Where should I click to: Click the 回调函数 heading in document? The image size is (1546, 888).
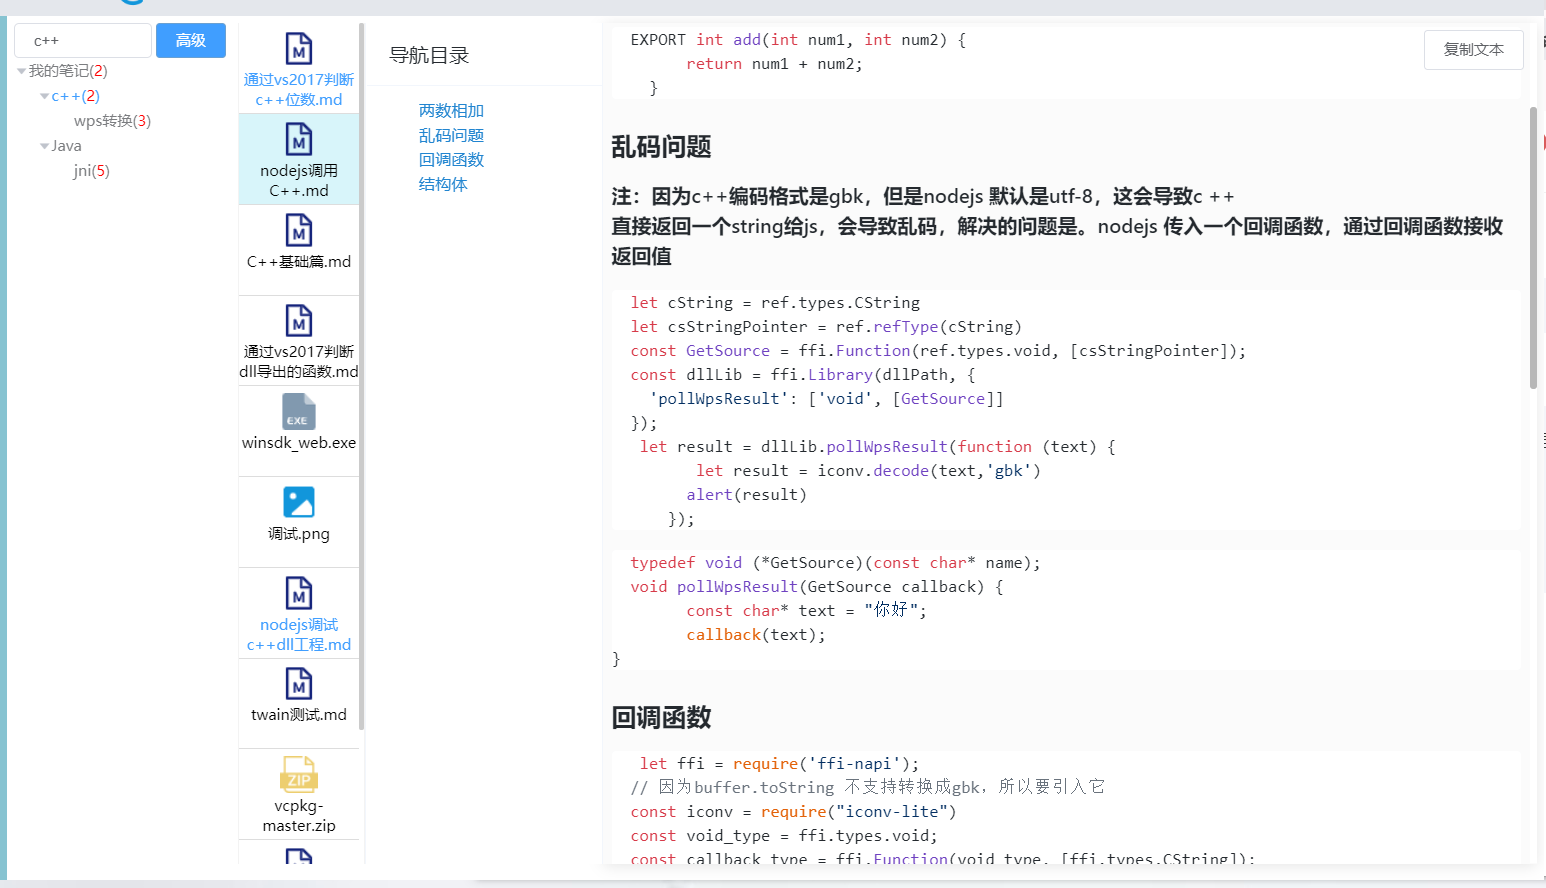click(661, 717)
